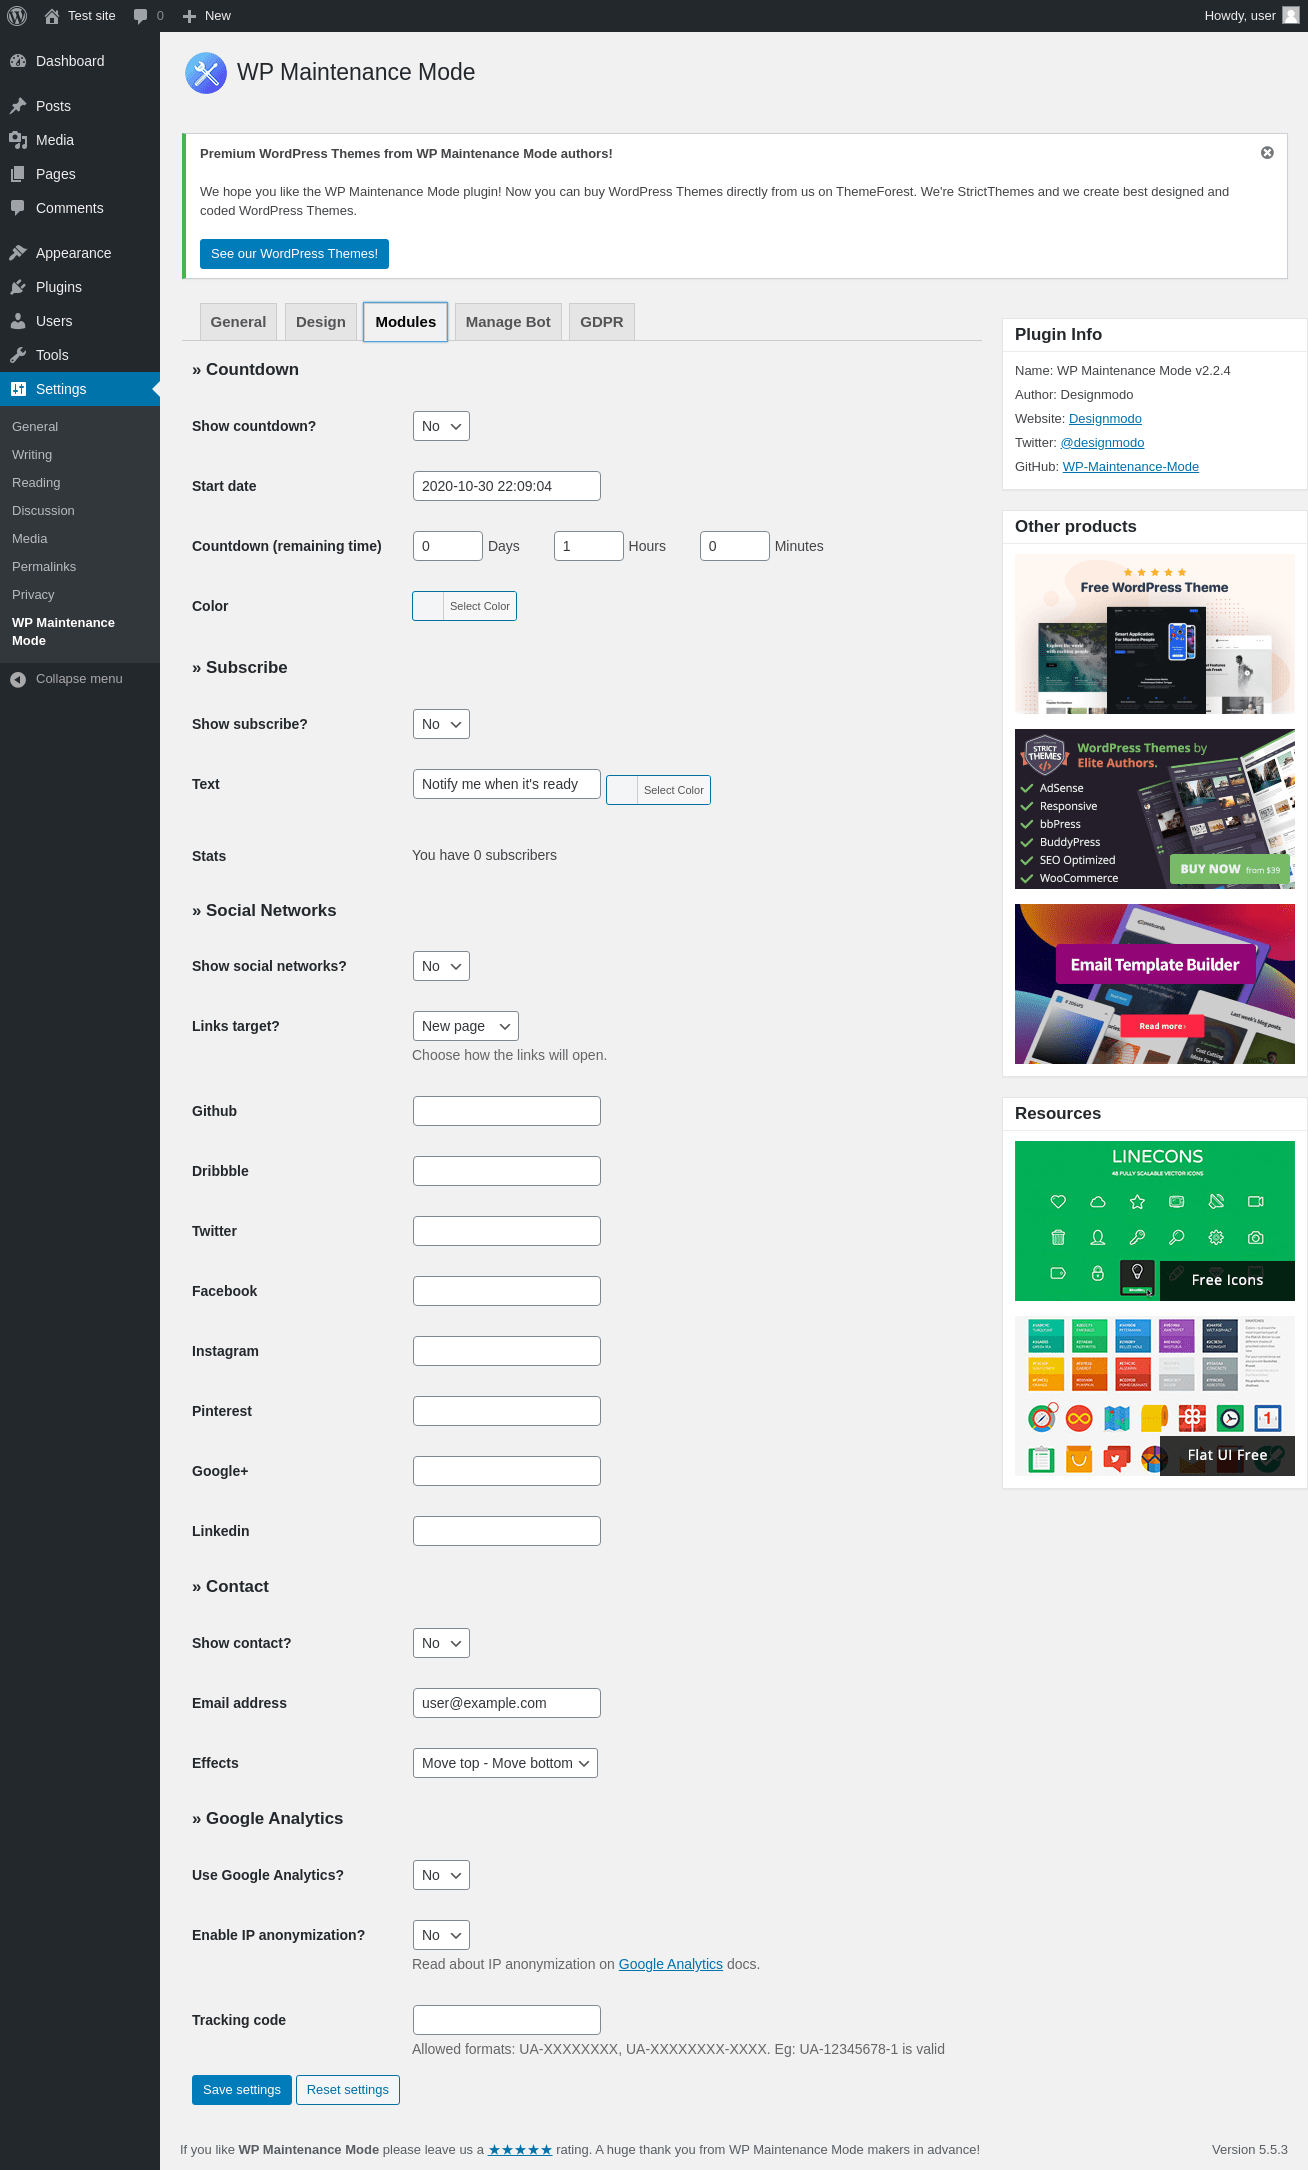
Task: Click the plus New content icon
Action: 189,16
